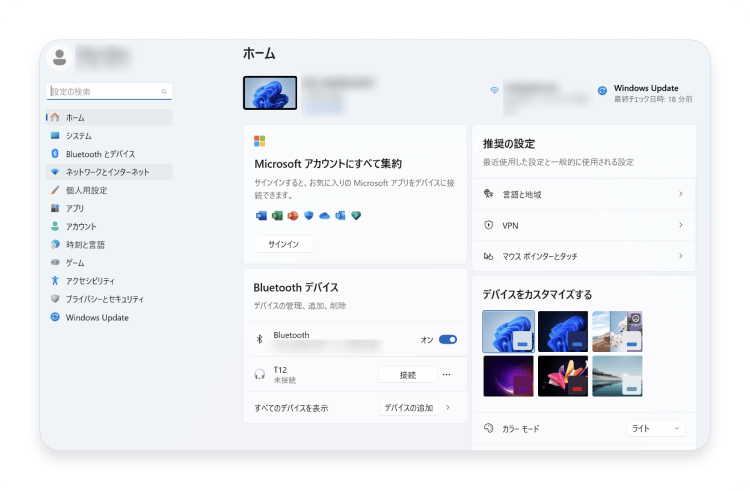
Task: Open Windows Update status at top right
Action: (x=645, y=93)
